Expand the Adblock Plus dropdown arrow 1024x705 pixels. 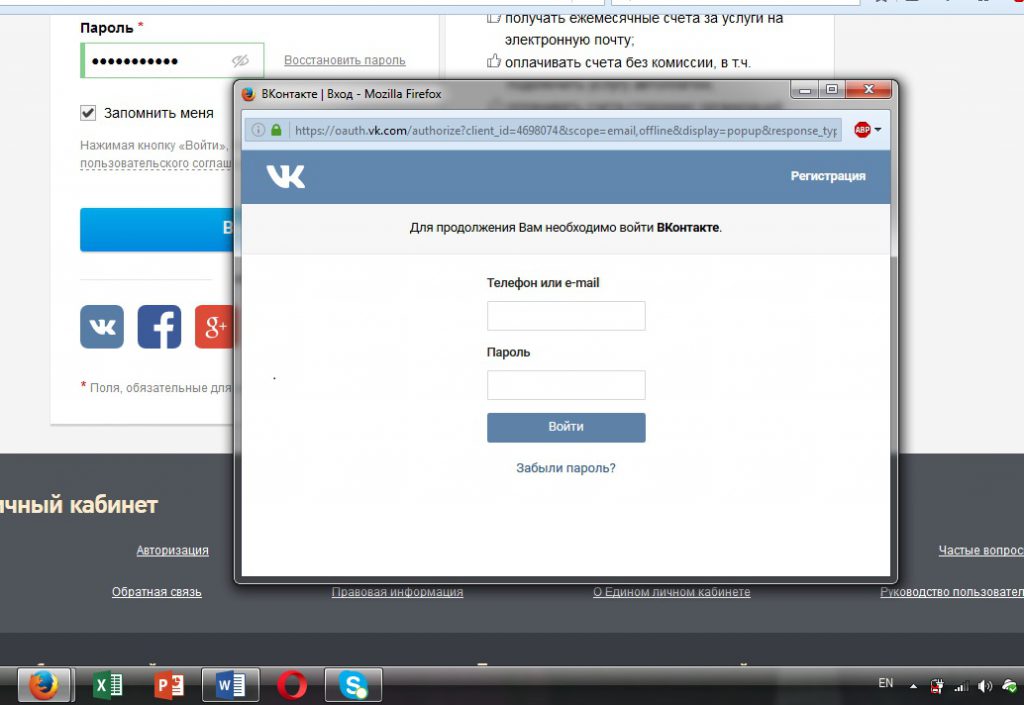tap(878, 130)
